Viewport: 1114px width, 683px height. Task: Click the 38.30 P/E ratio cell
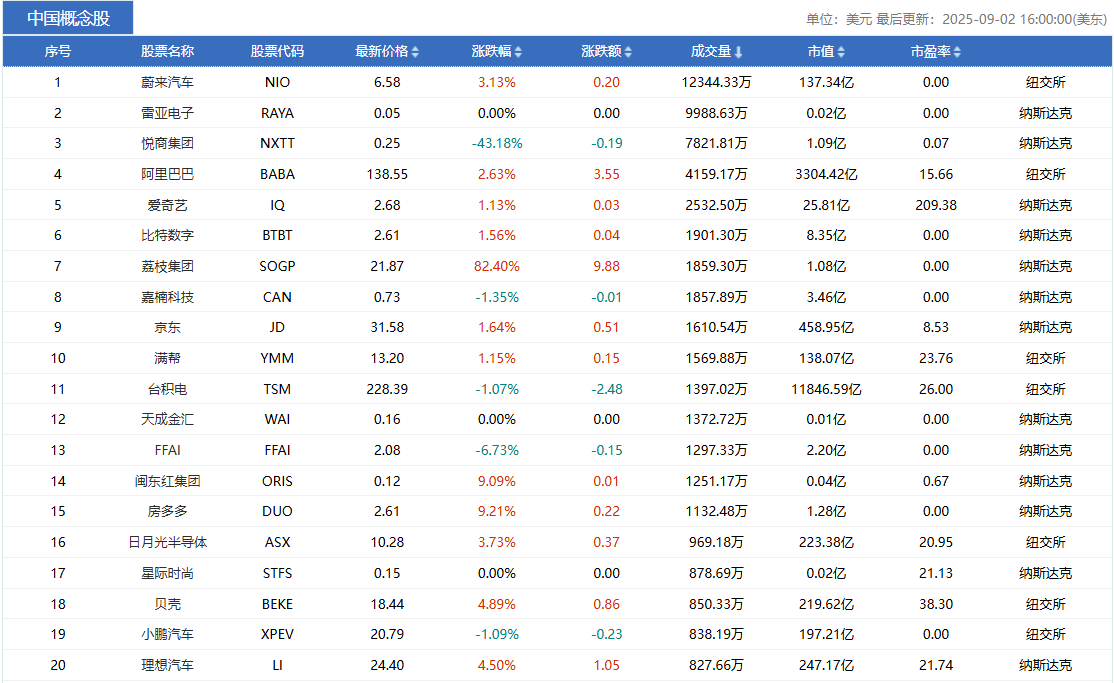pos(936,604)
